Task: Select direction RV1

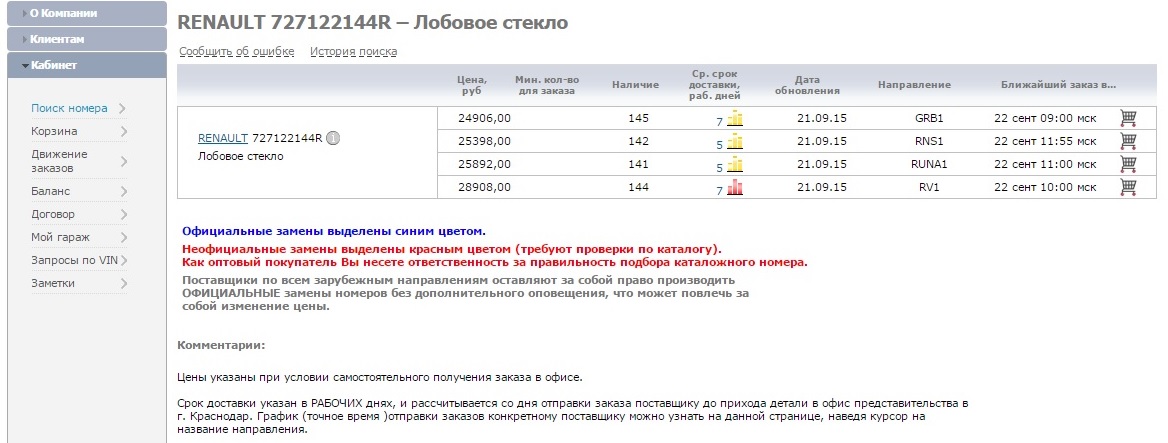Action: pyautogui.click(x=929, y=188)
